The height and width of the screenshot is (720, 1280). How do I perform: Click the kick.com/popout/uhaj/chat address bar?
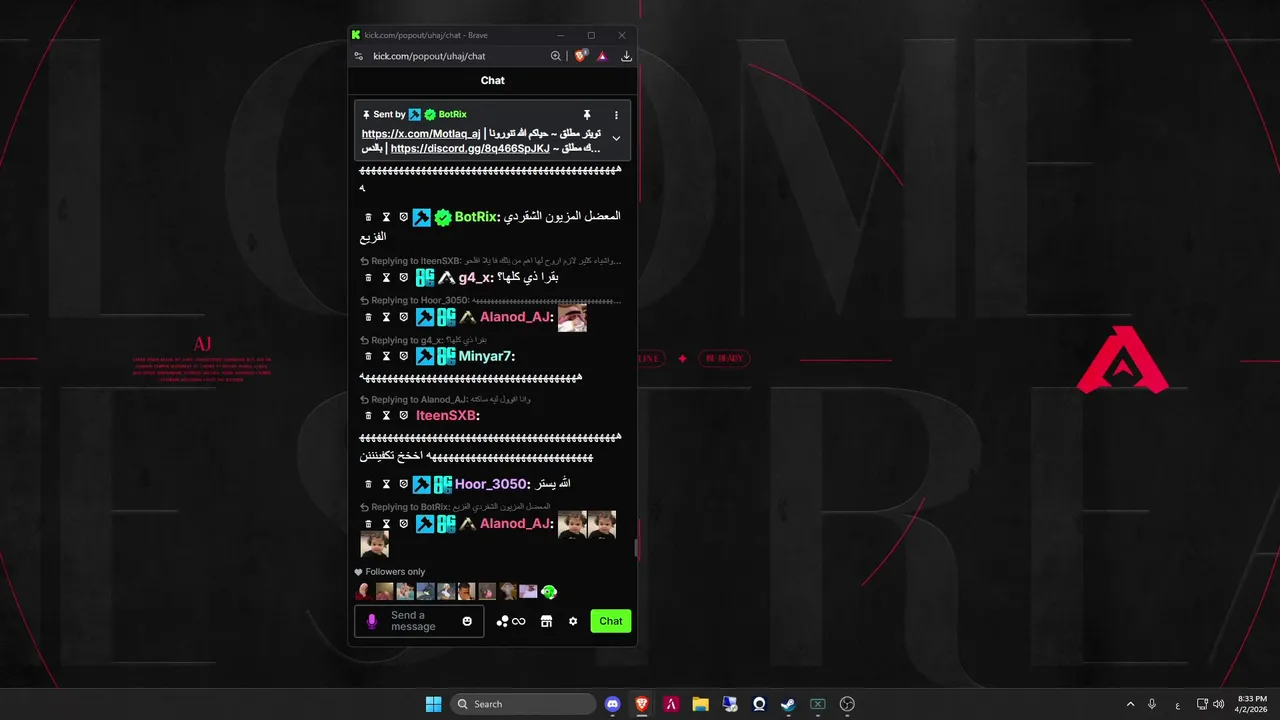click(x=429, y=56)
